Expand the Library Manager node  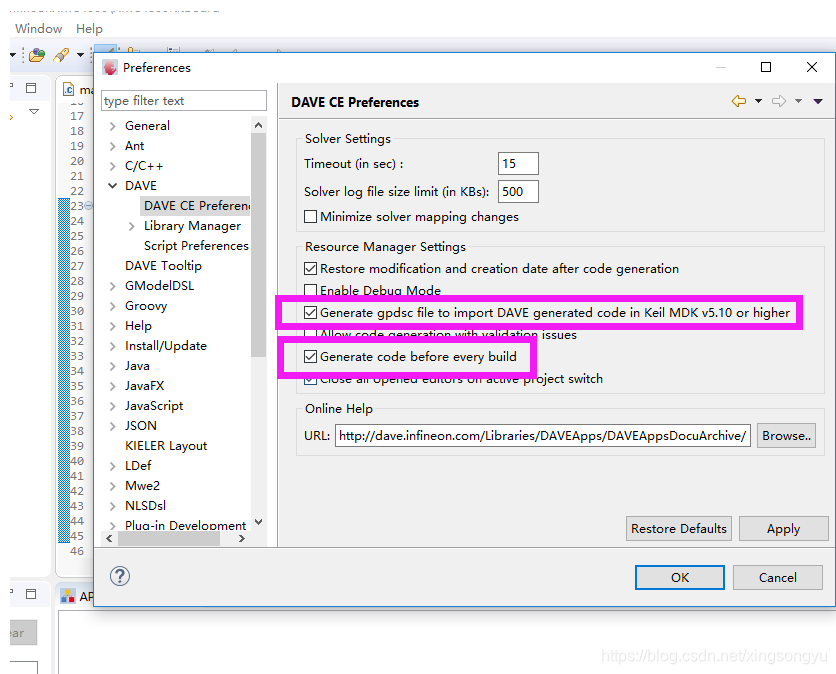click(132, 226)
